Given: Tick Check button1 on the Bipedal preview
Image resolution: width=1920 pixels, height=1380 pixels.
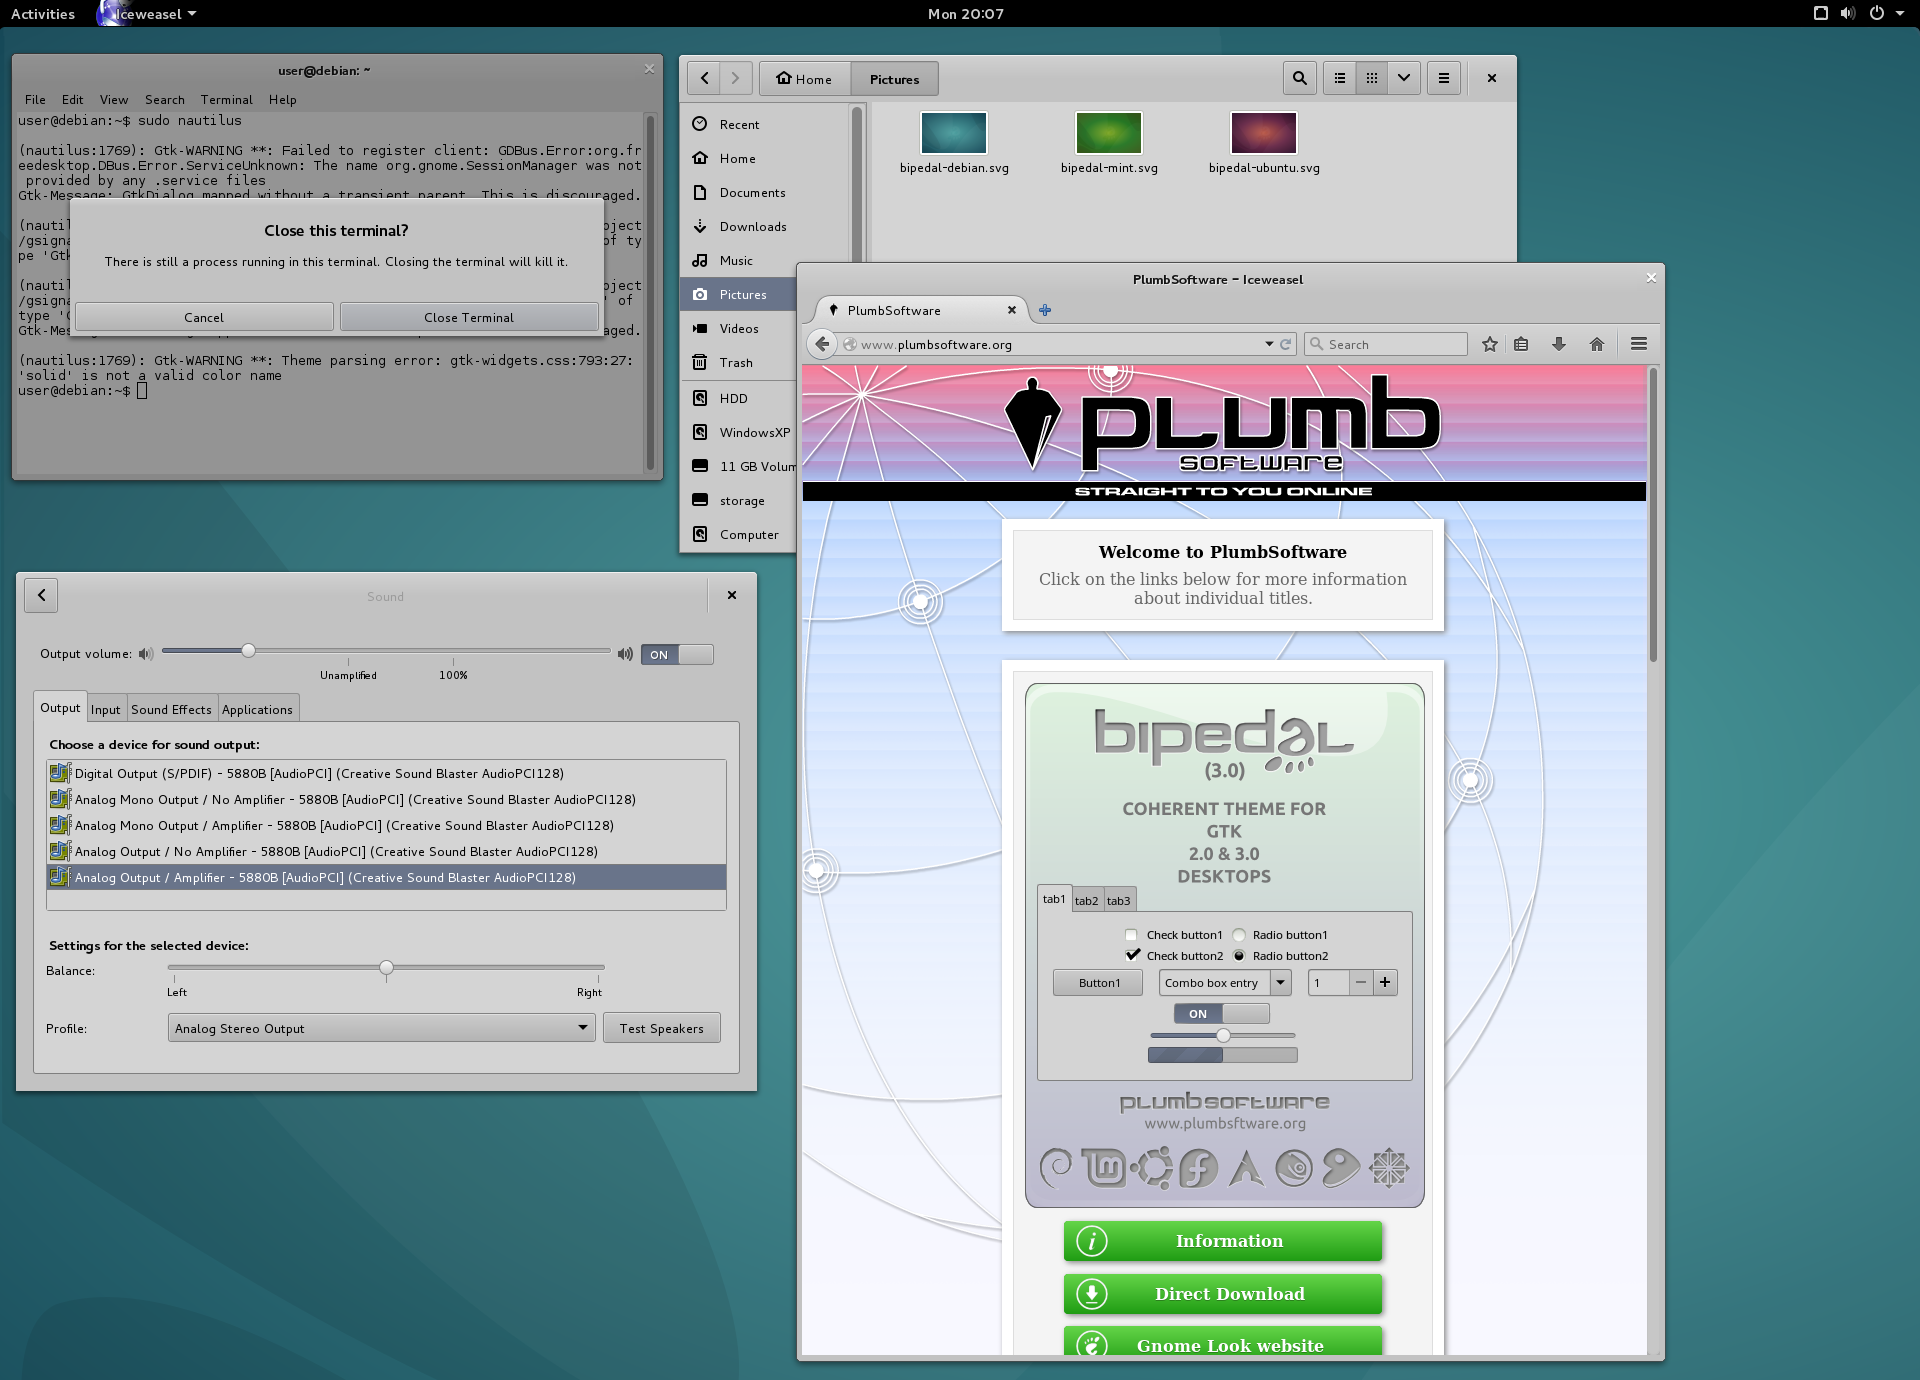Looking at the screenshot, I should coord(1131,935).
